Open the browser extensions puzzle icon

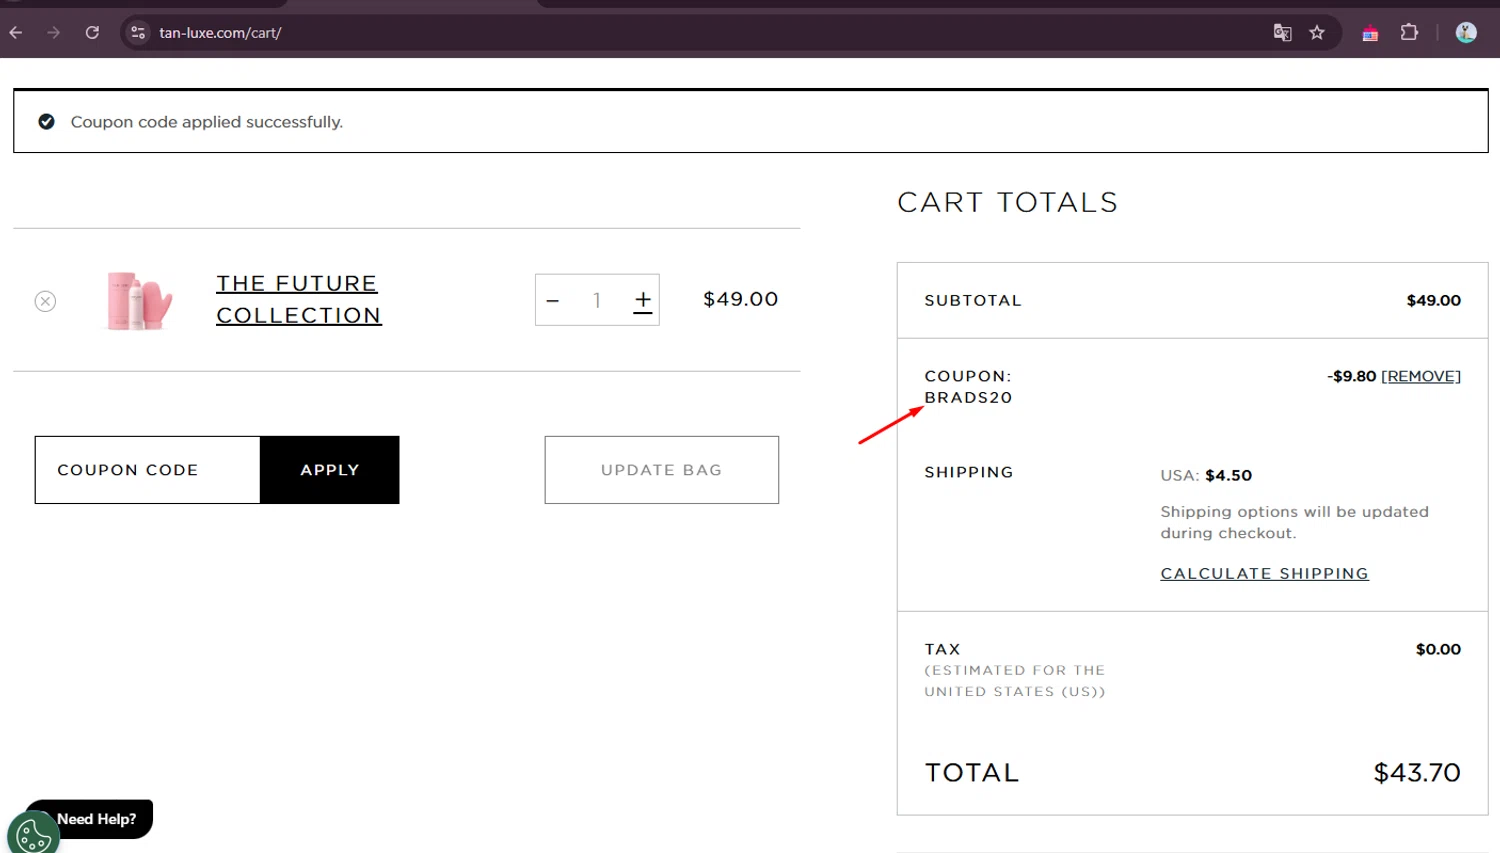[x=1409, y=33]
